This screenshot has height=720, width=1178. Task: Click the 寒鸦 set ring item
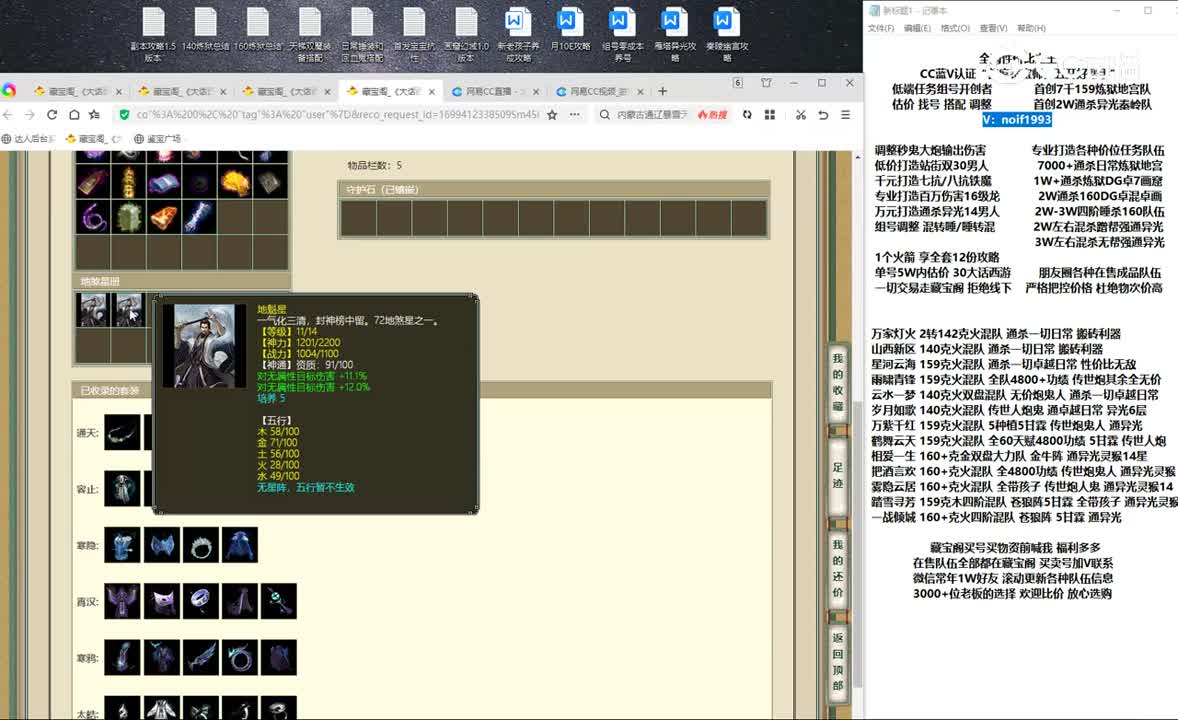(240, 658)
